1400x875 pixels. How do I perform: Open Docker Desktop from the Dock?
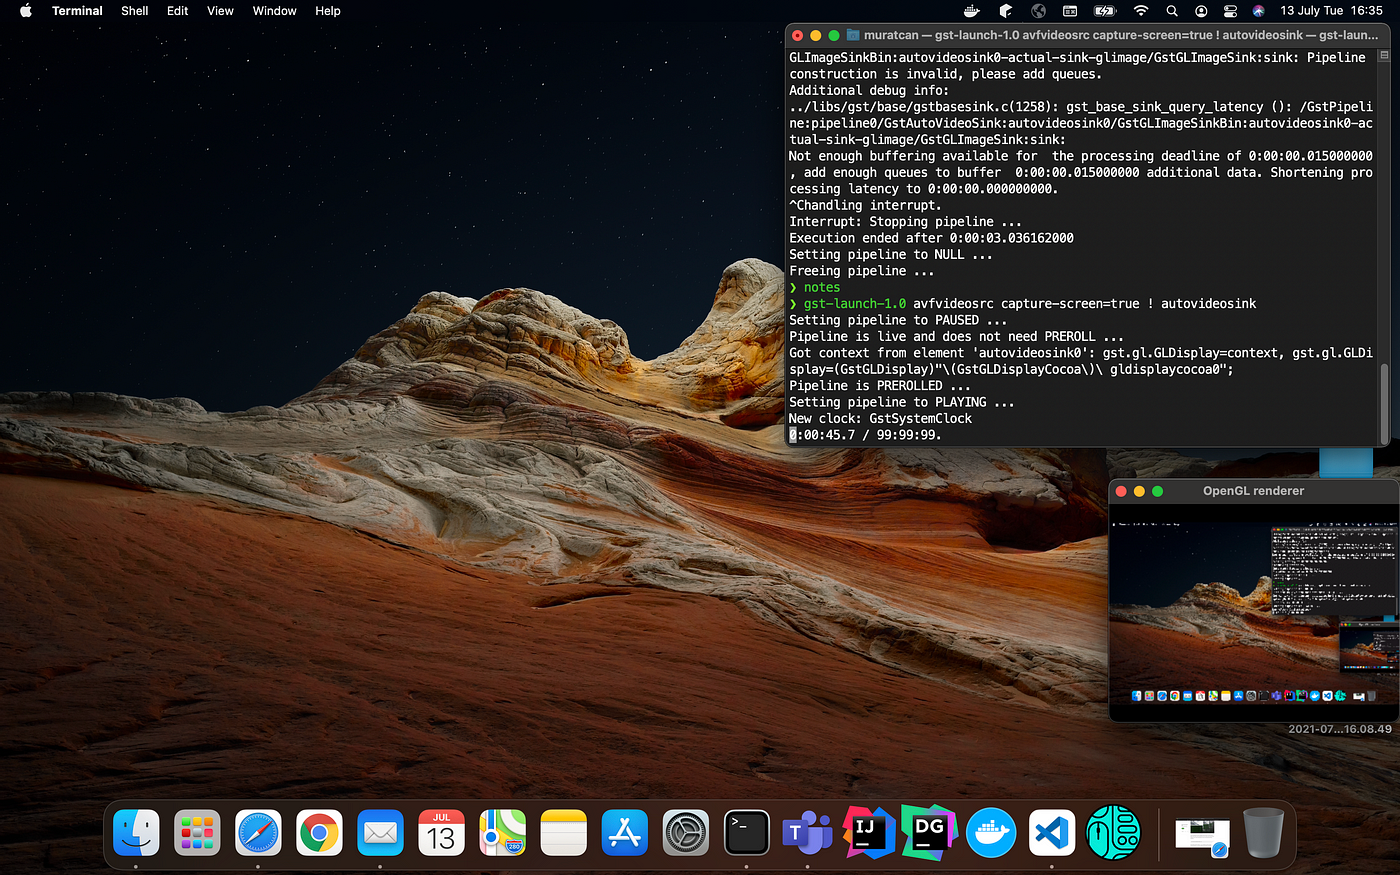point(991,832)
